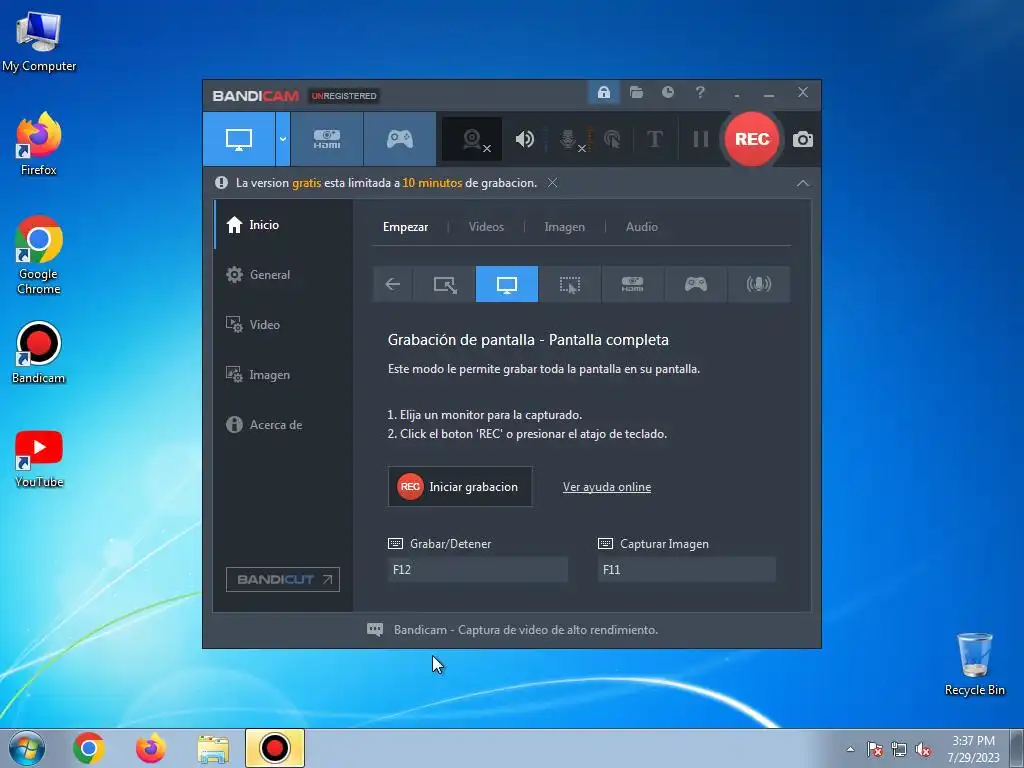Click the muted volume tray icon
The height and width of the screenshot is (768, 1024).
pyautogui.click(x=923, y=750)
